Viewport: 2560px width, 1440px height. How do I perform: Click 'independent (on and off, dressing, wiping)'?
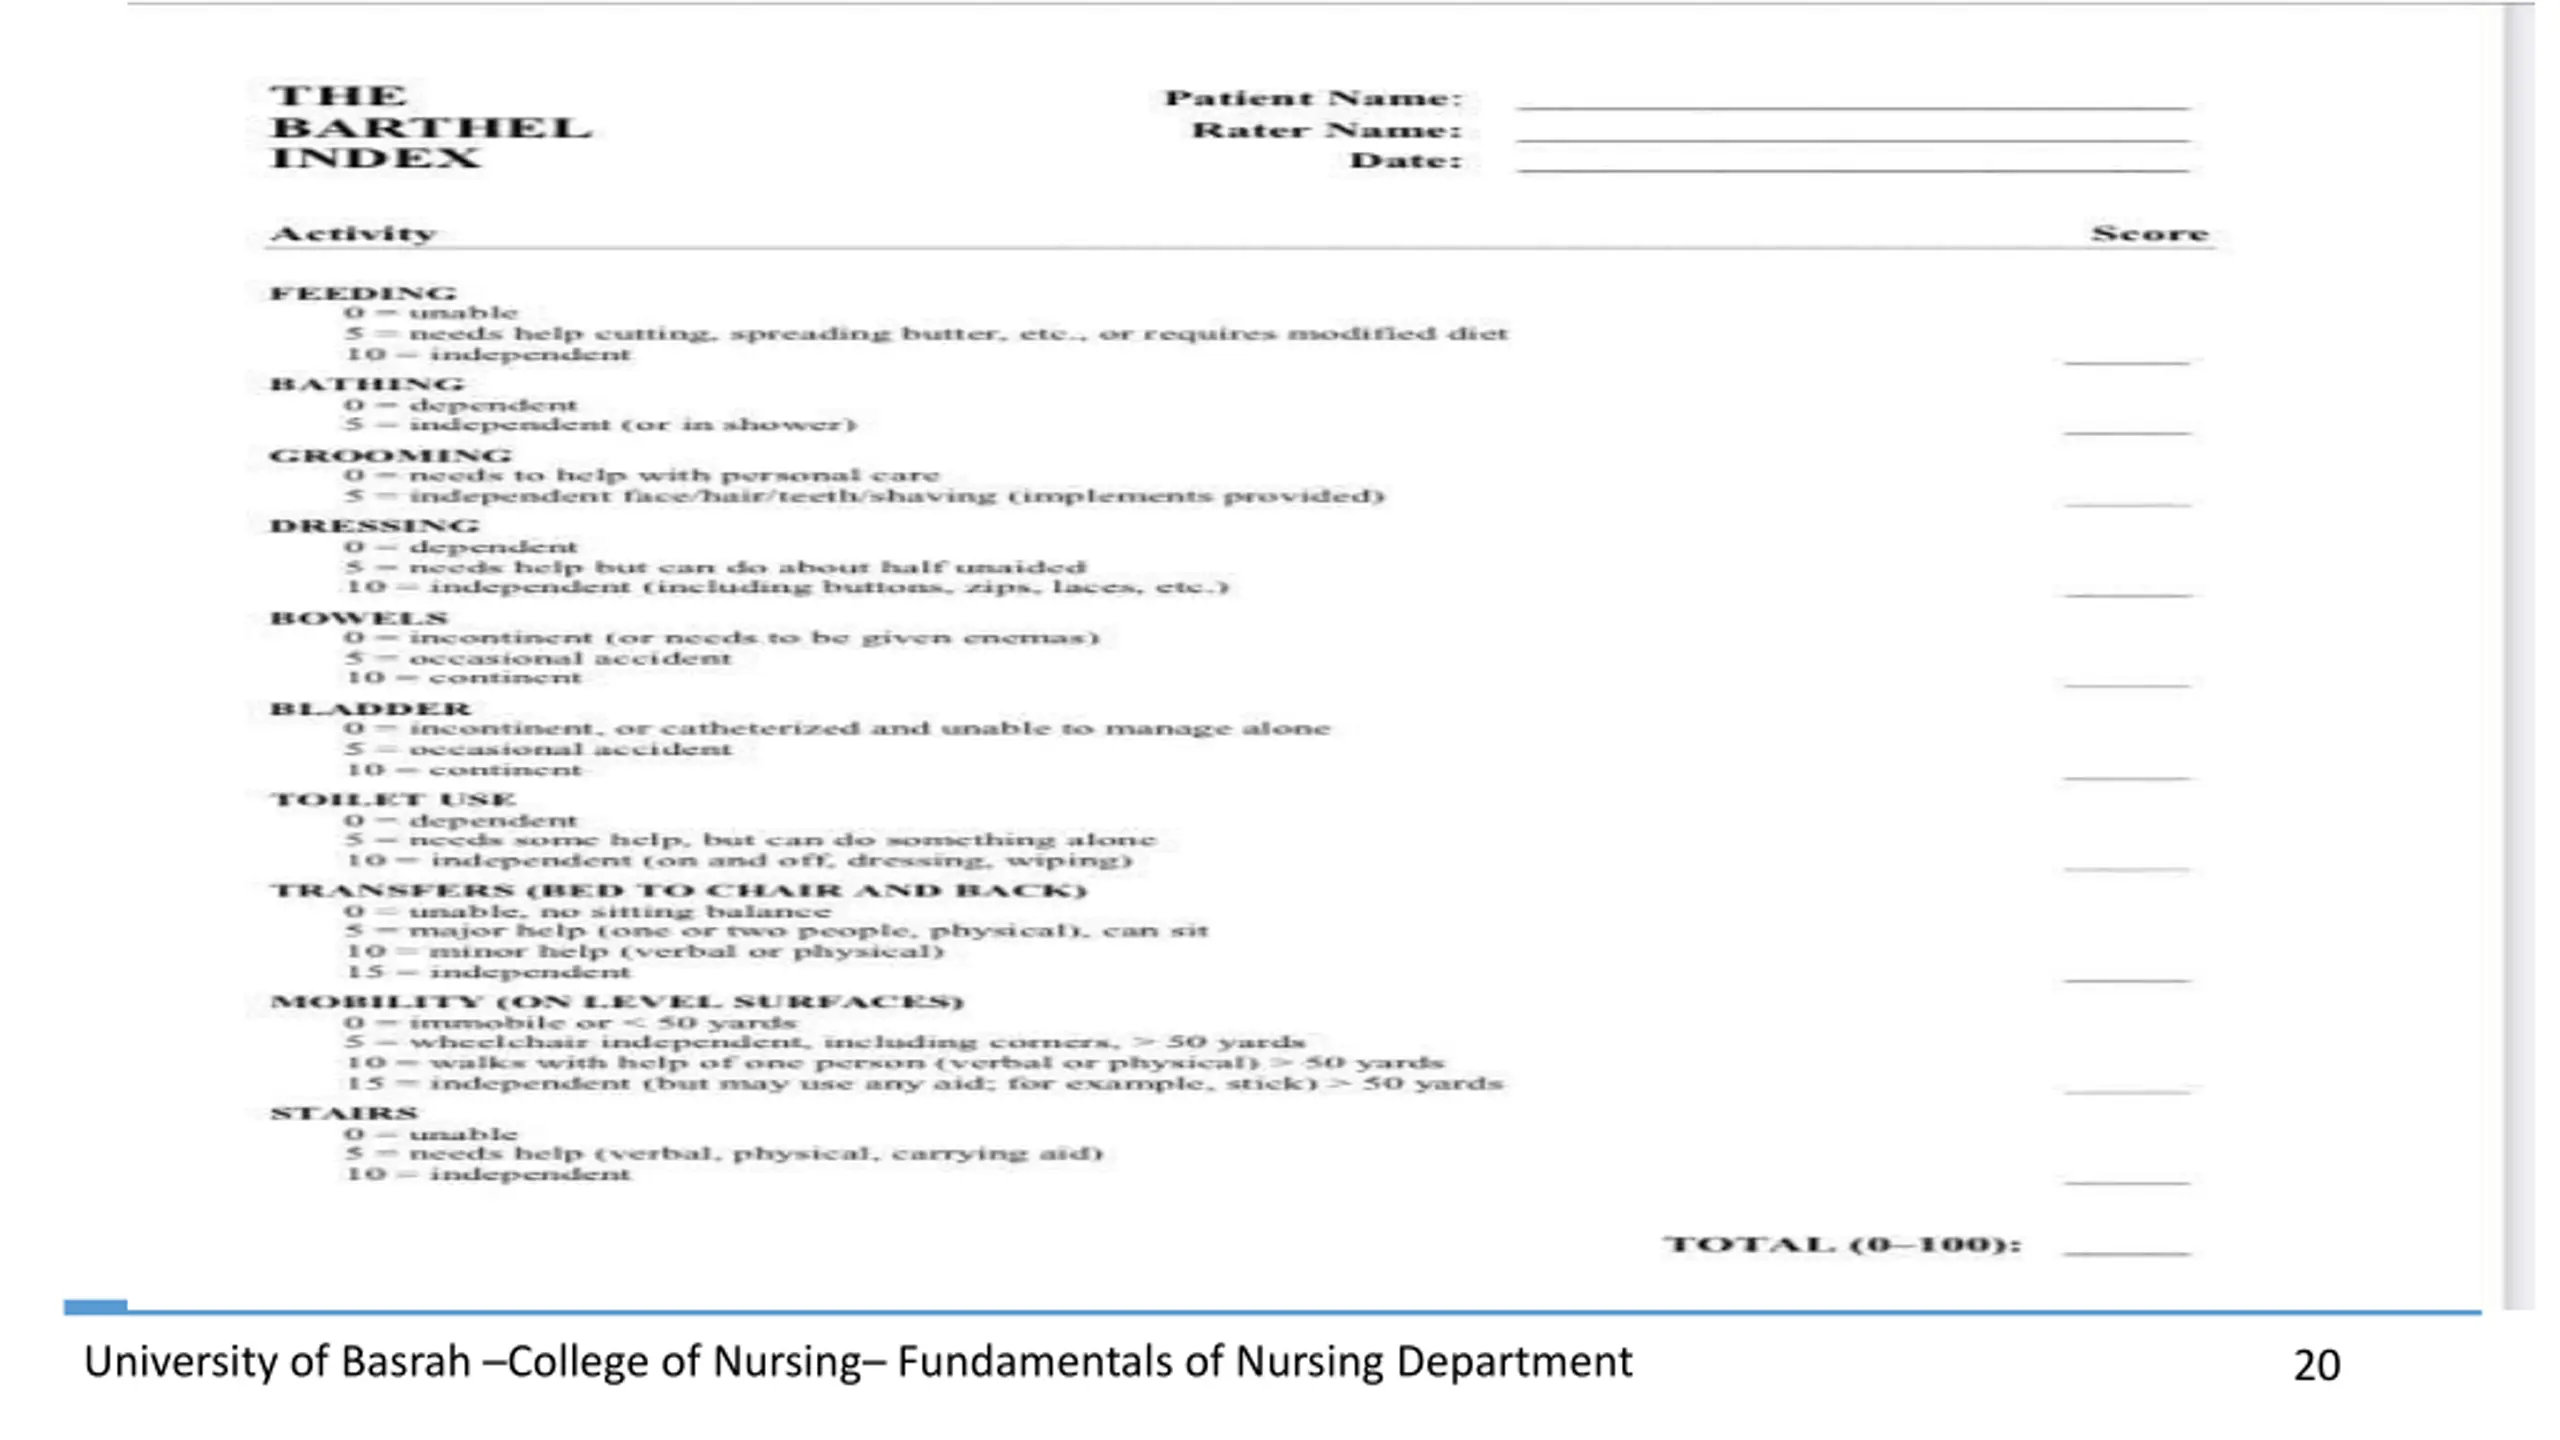(739, 860)
